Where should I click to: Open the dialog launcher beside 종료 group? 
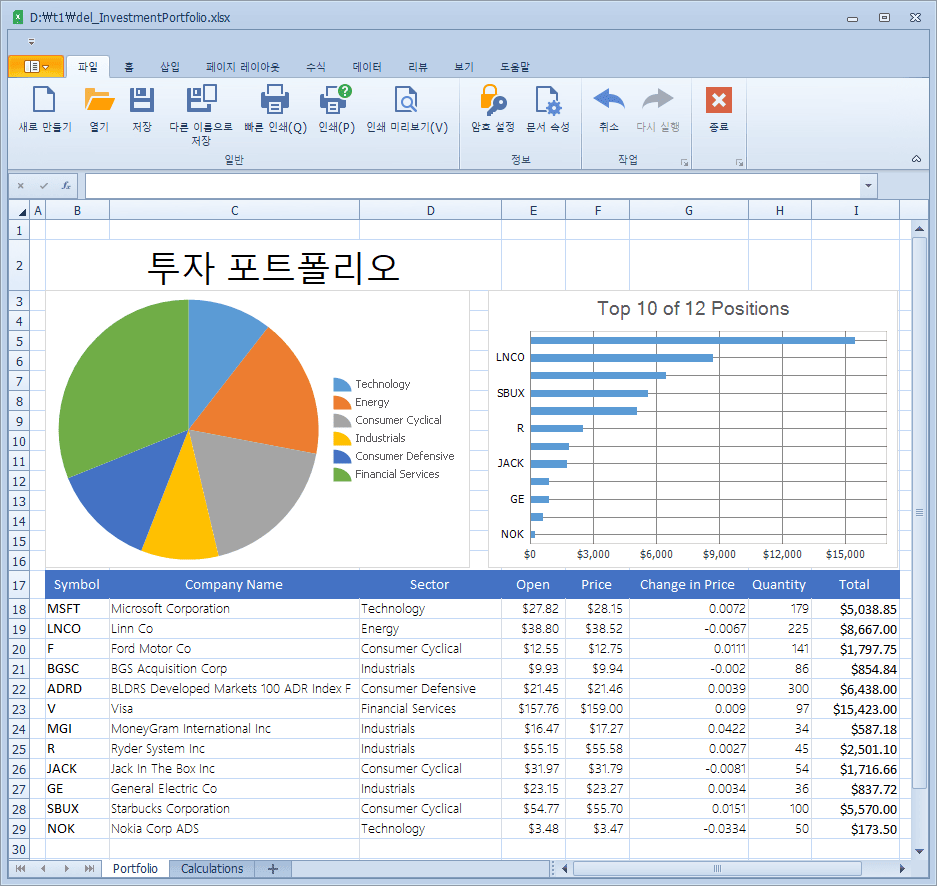point(739,163)
